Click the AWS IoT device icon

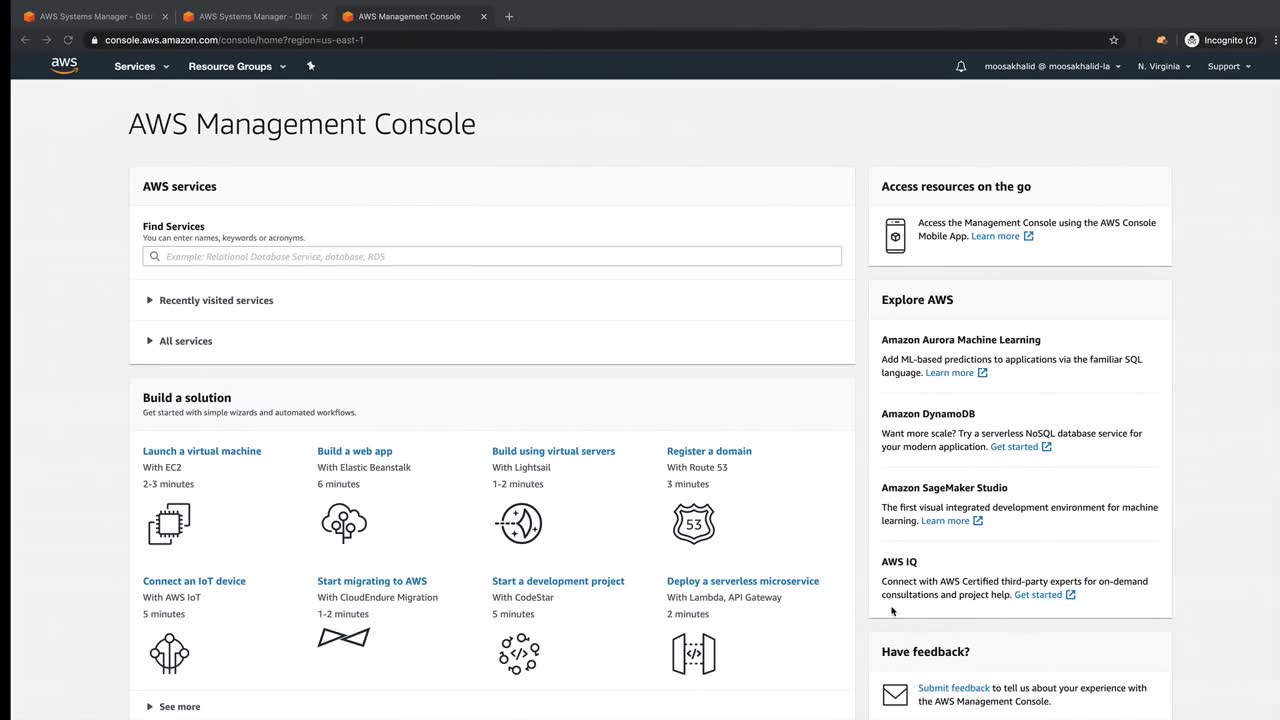click(169, 653)
